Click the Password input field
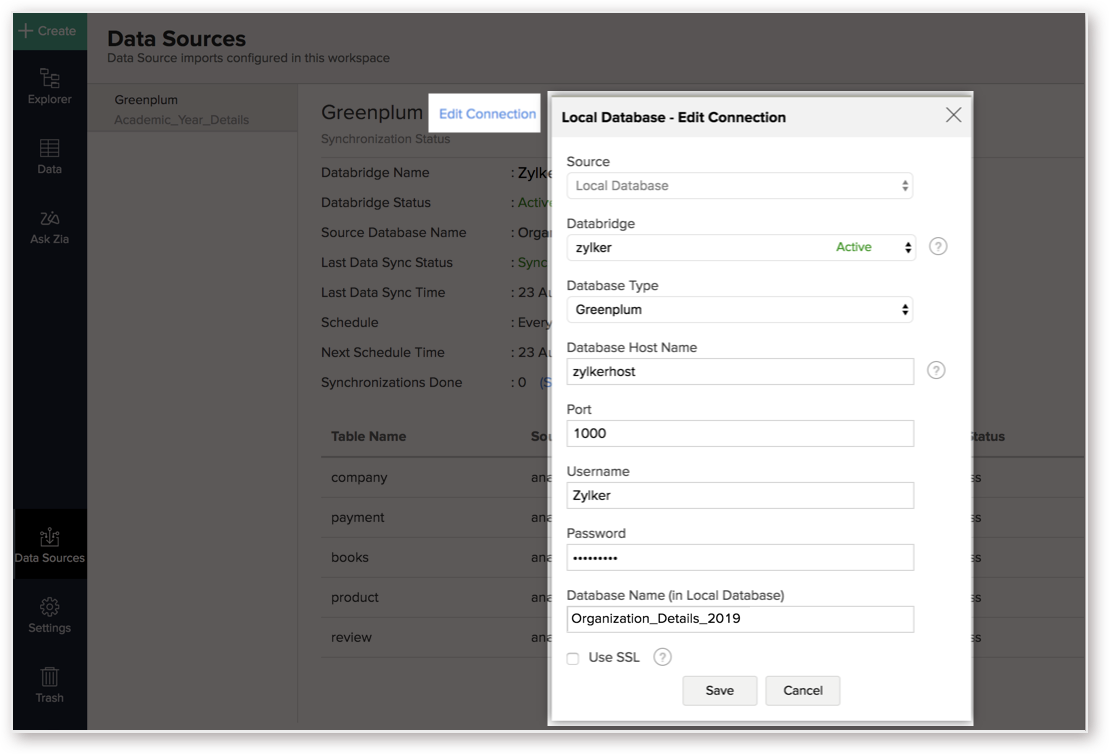This screenshot has height=754, width=1109. click(x=740, y=557)
